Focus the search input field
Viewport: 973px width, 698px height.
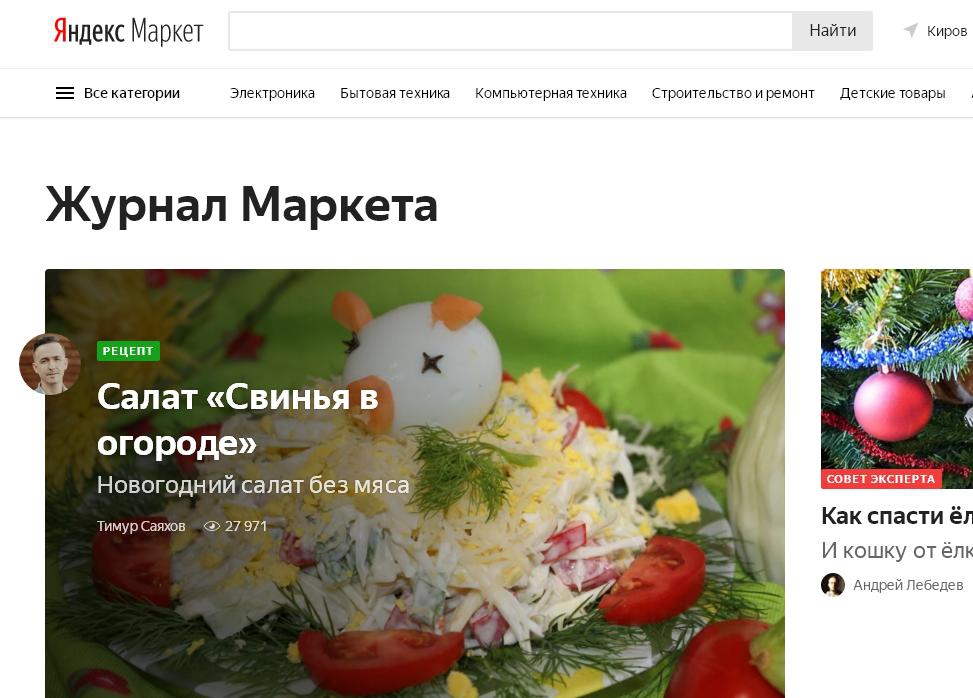(511, 30)
